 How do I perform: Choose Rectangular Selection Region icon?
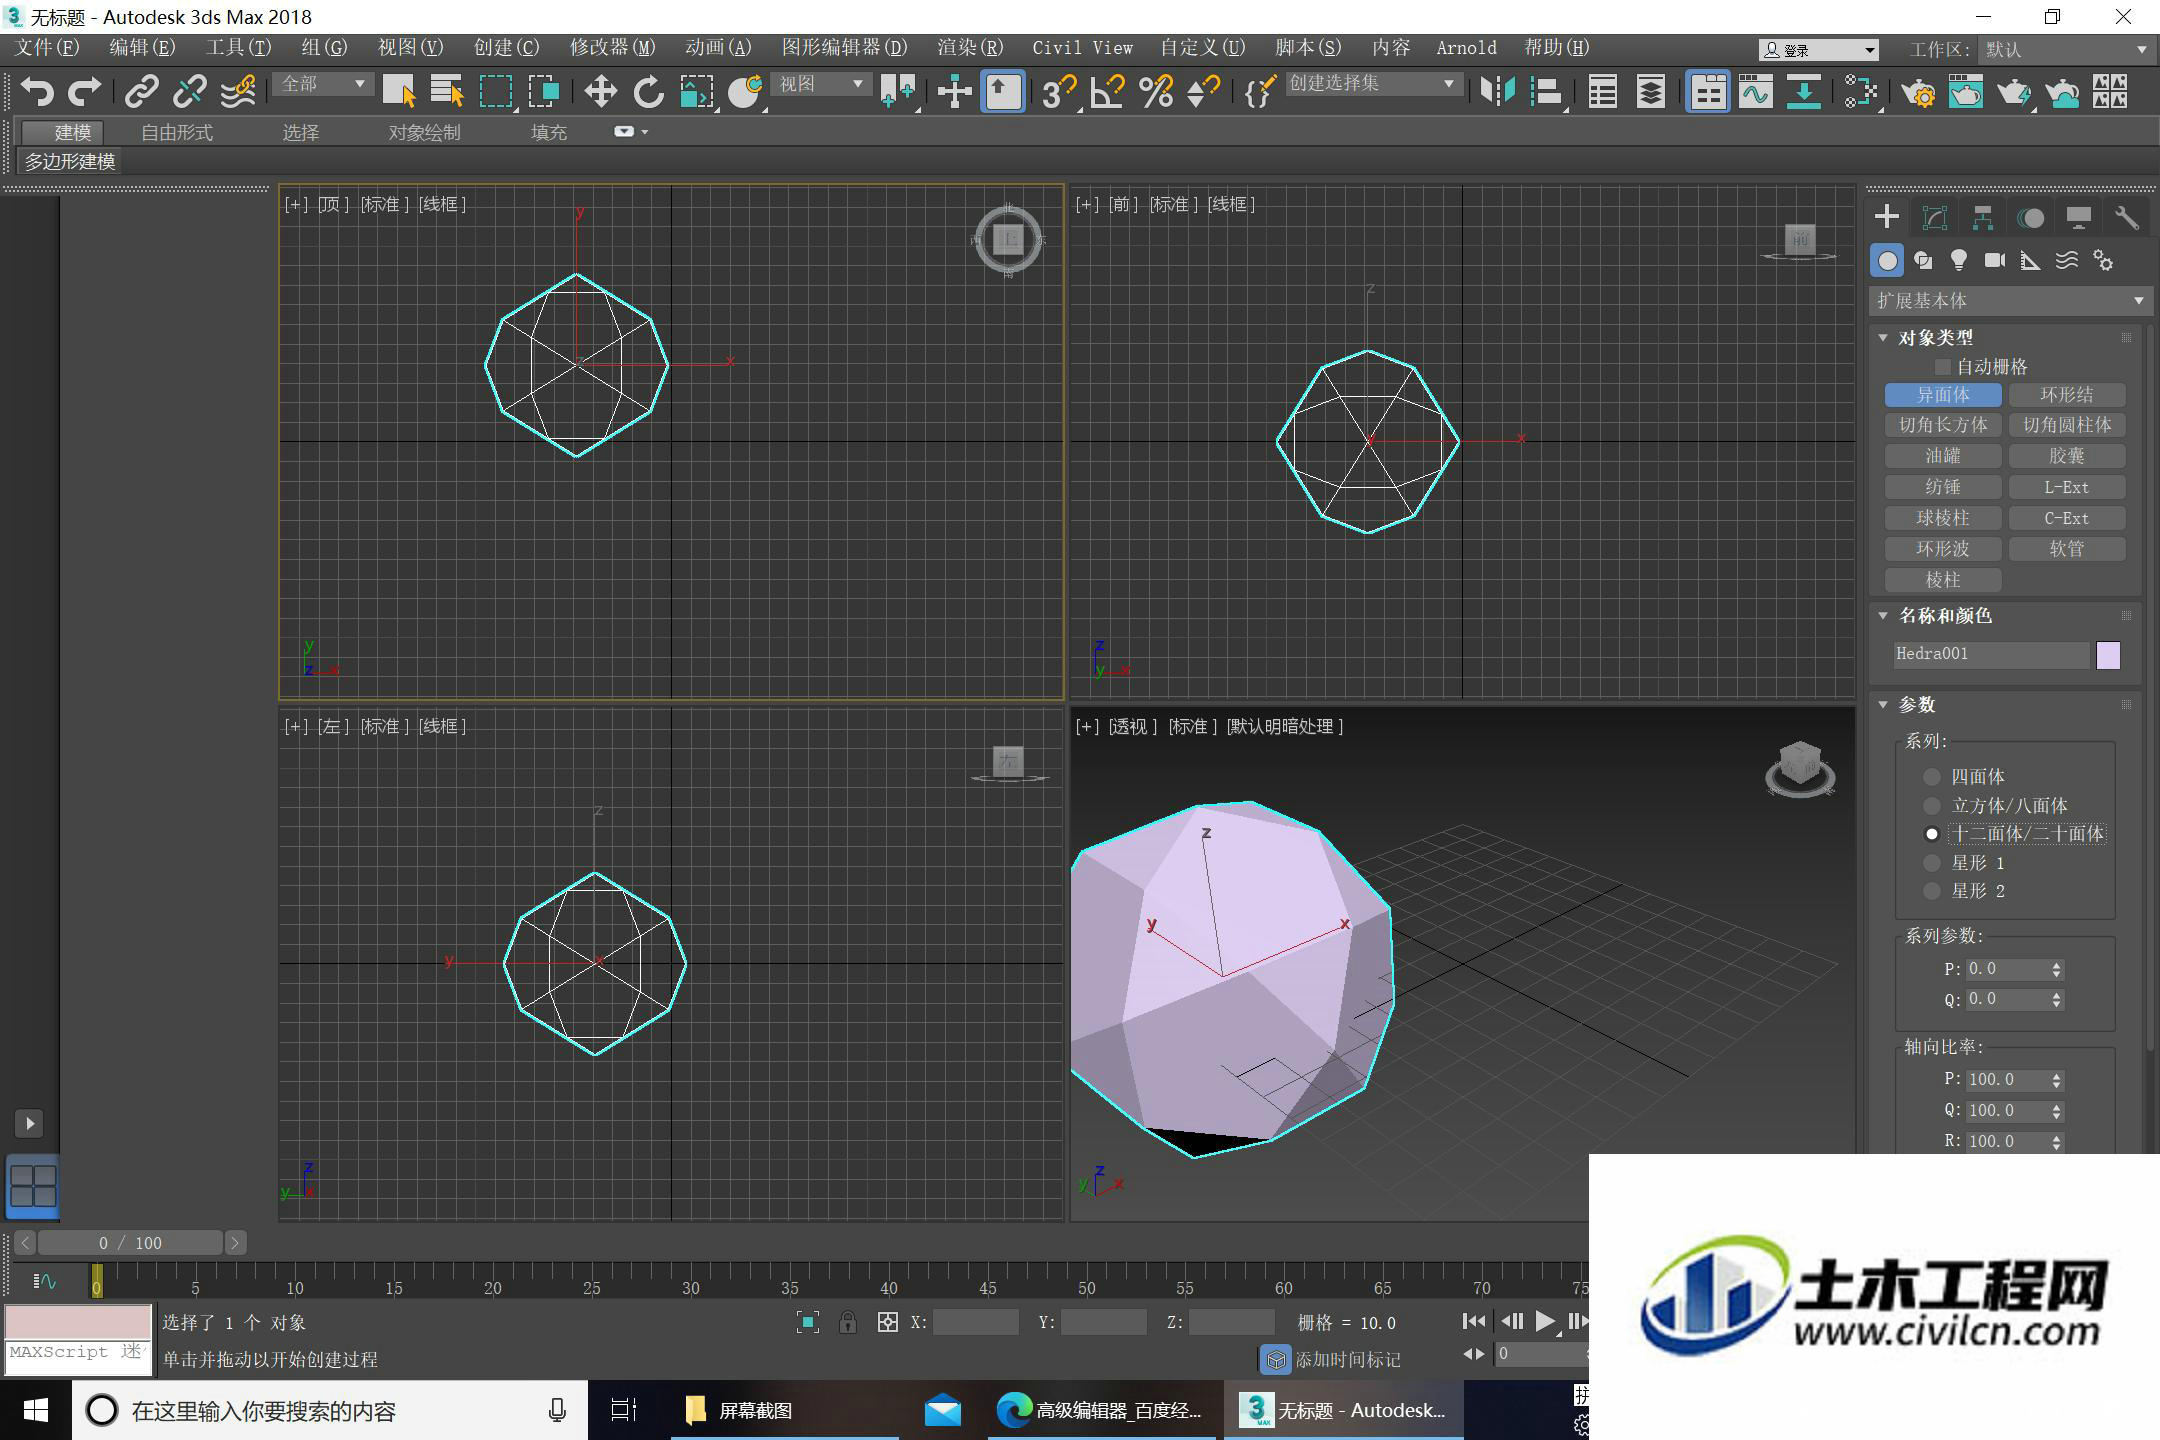point(496,92)
